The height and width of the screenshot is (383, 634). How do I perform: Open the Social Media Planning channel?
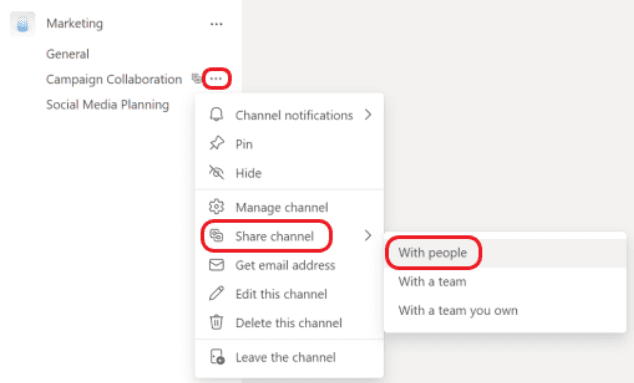click(108, 105)
